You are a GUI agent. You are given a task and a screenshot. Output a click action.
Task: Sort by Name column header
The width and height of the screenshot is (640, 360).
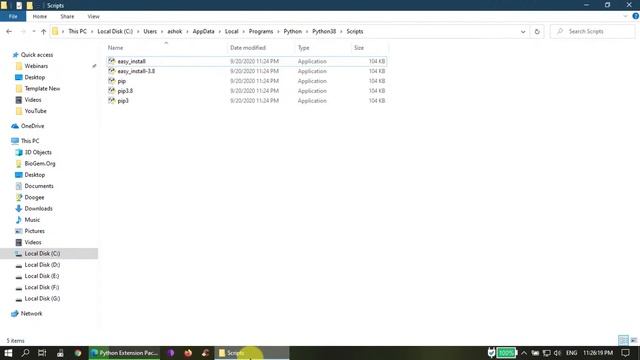115,48
